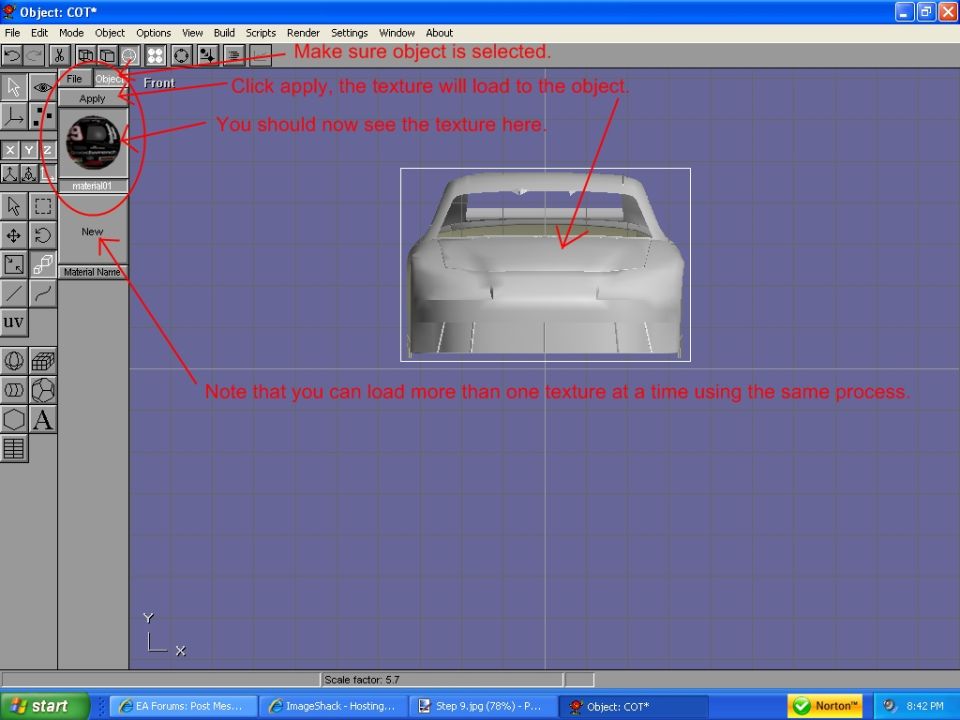Open the Edit menu
Viewport: 960px width, 720px height.
pyautogui.click(x=39, y=33)
